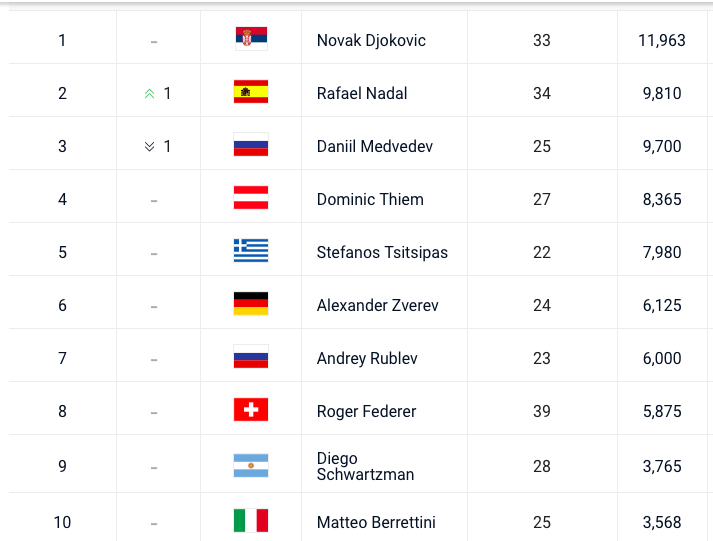Click Matteo Berrettini's name
The width and height of the screenshot is (713, 541).
[x=376, y=522]
